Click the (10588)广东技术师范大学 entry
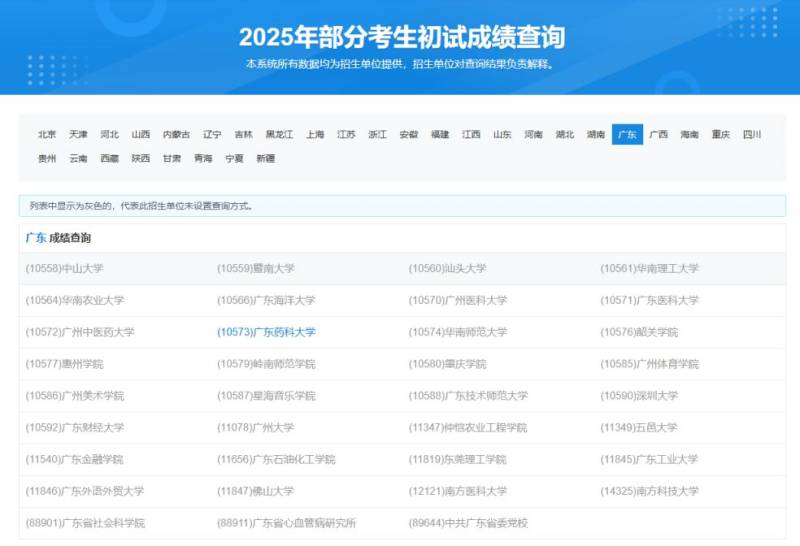This screenshot has height=546, width=800. [x=468, y=395]
